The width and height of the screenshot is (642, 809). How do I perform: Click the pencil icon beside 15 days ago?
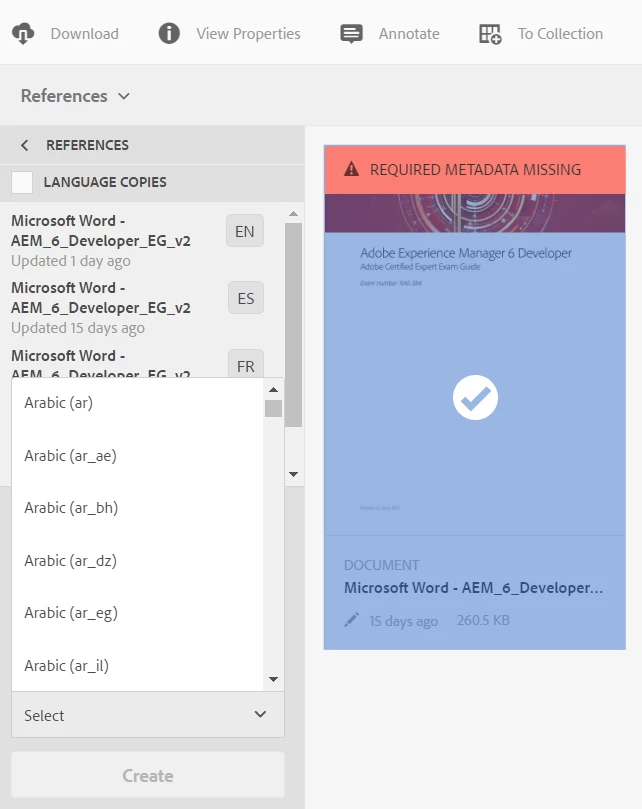pyautogui.click(x=351, y=620)
